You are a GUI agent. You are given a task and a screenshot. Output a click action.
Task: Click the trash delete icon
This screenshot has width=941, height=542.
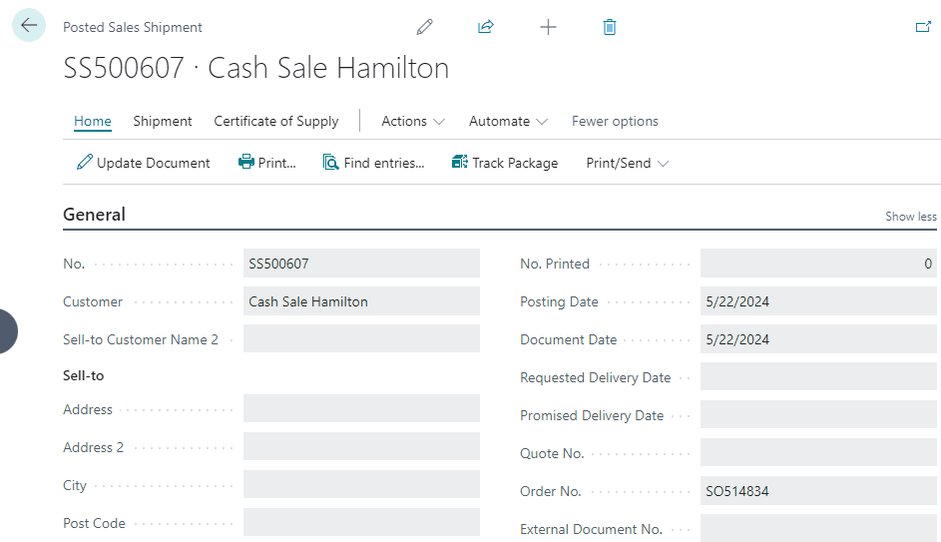(609, 27)
